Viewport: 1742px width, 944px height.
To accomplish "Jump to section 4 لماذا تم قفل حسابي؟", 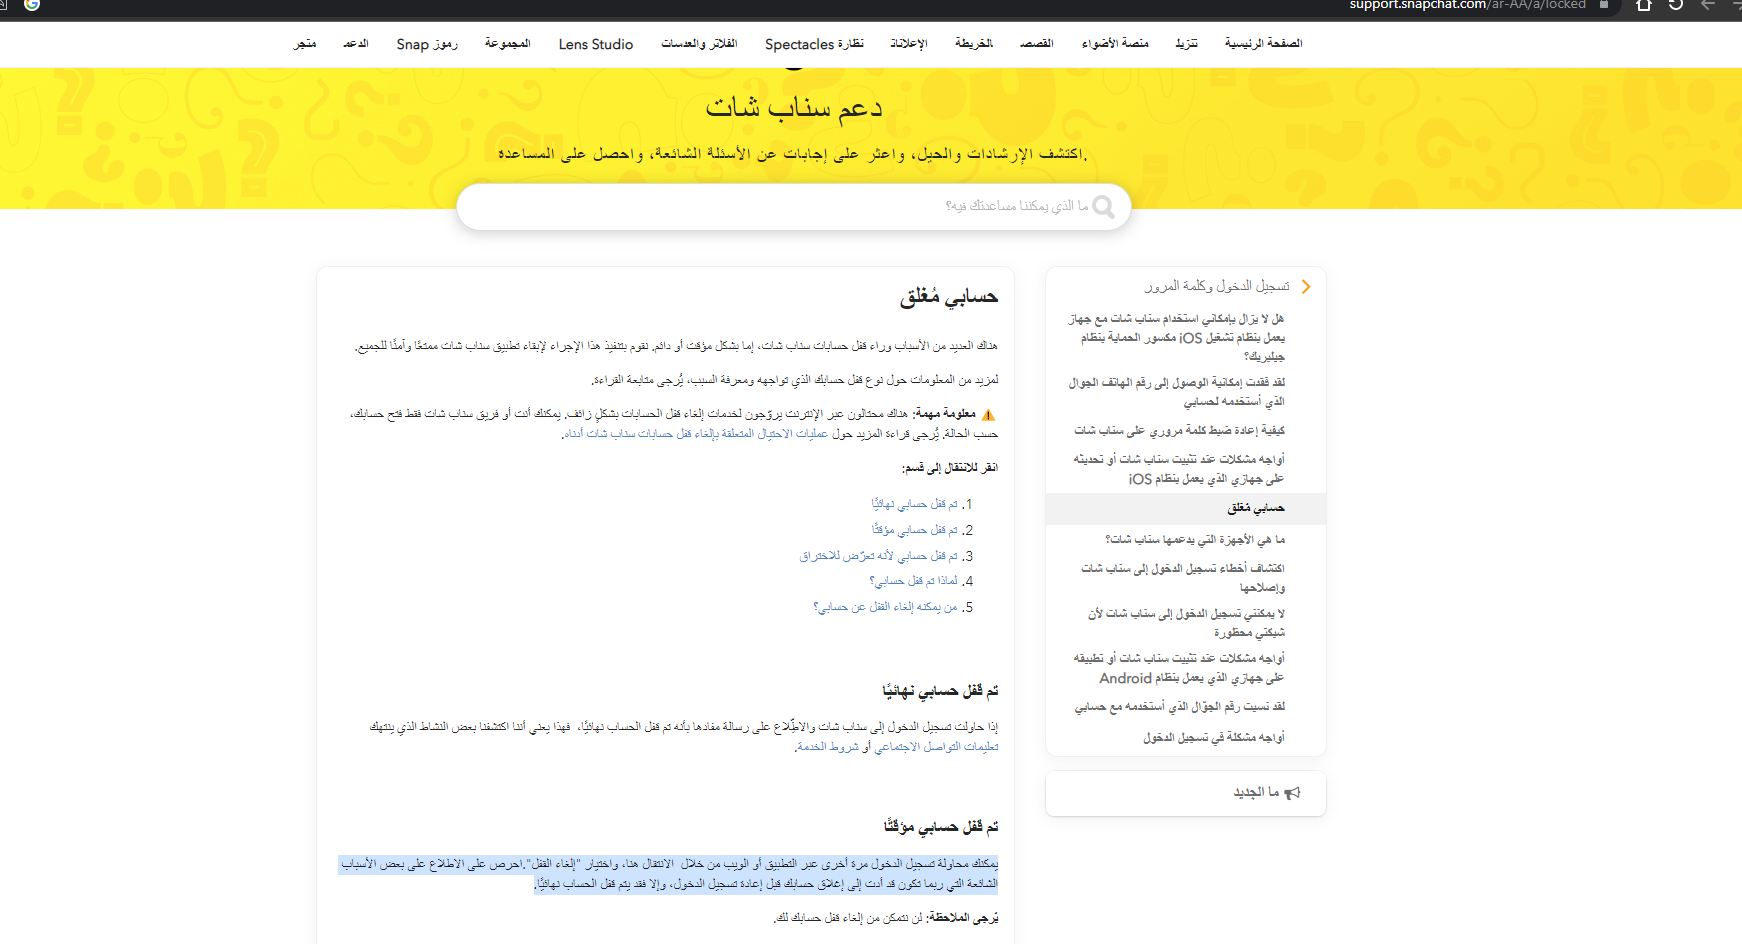I will point(914,581).
